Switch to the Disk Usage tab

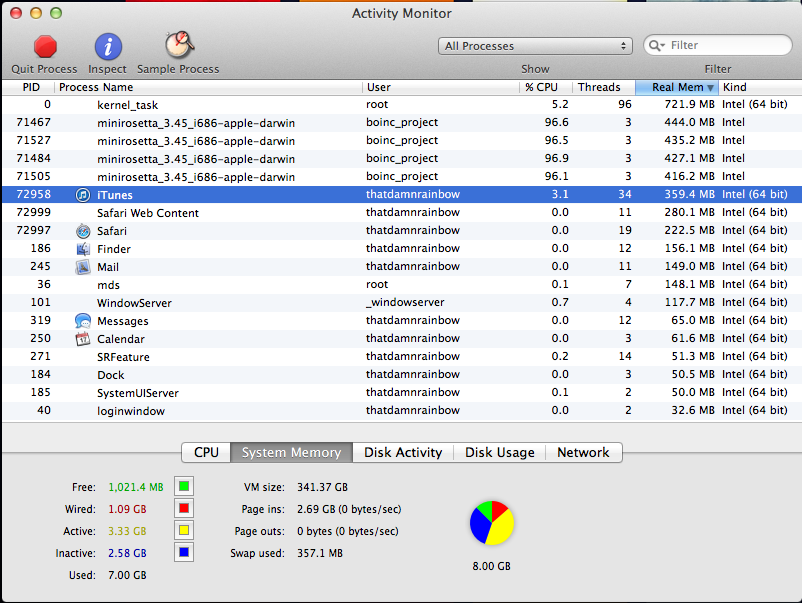pyautogui.click(x=500, y=453)
